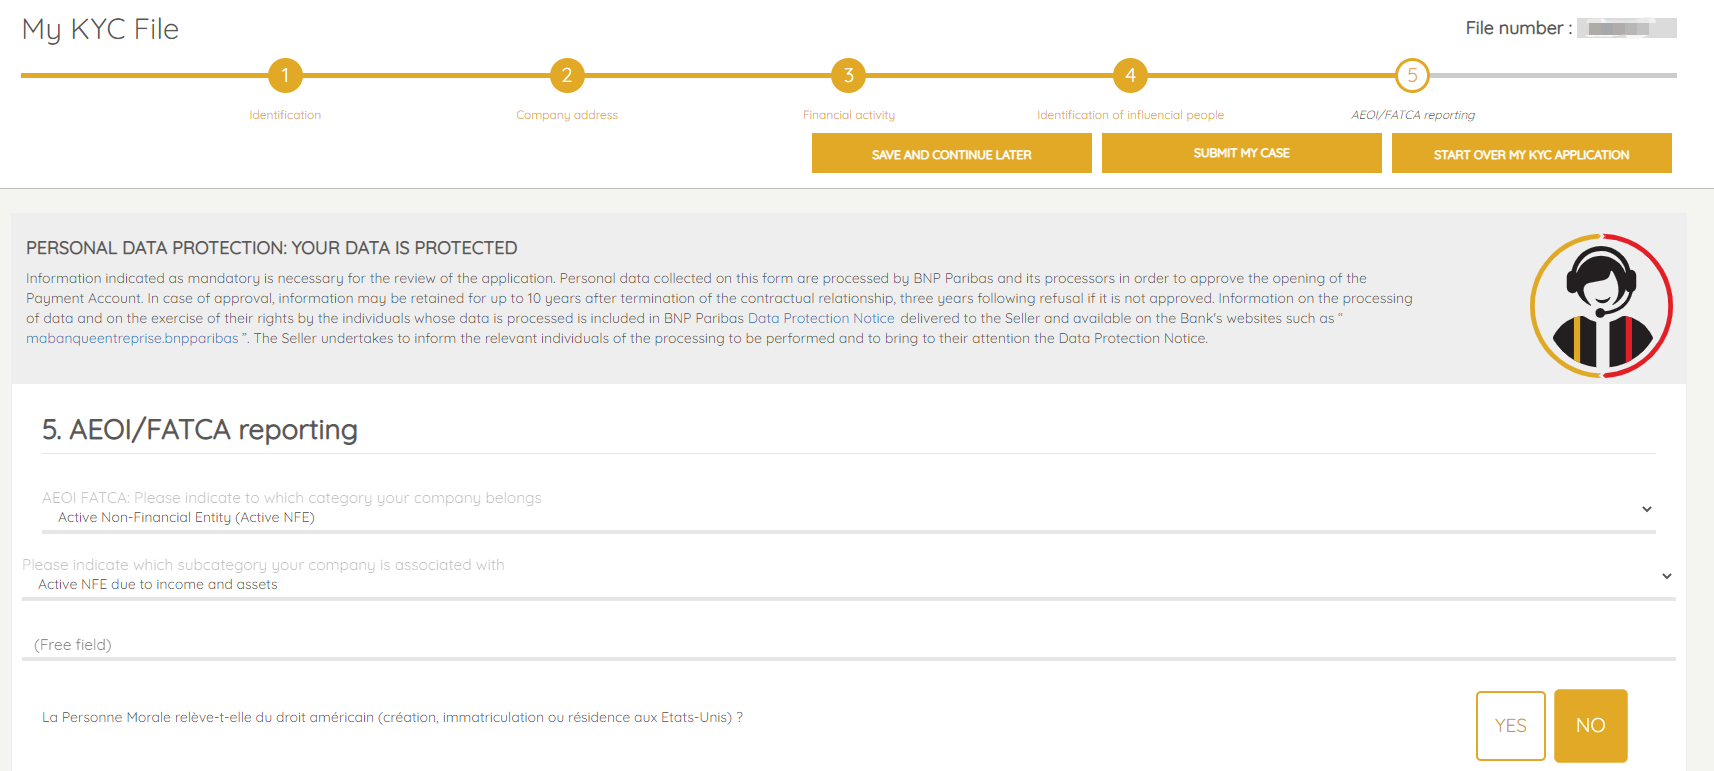The image size is (1714, 771).
Task: Go to Financial activity step label
Action: 848,115
